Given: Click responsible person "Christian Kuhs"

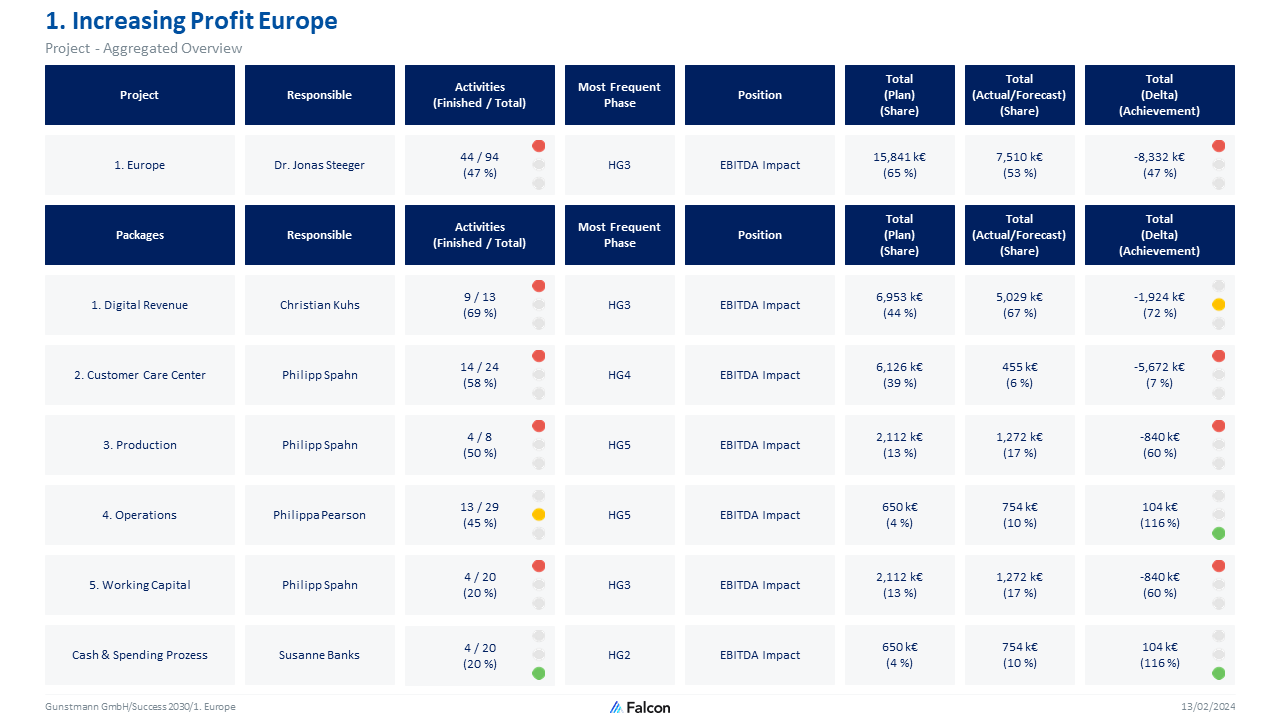Looking at the screenshot, I should (x=319, y=304).
